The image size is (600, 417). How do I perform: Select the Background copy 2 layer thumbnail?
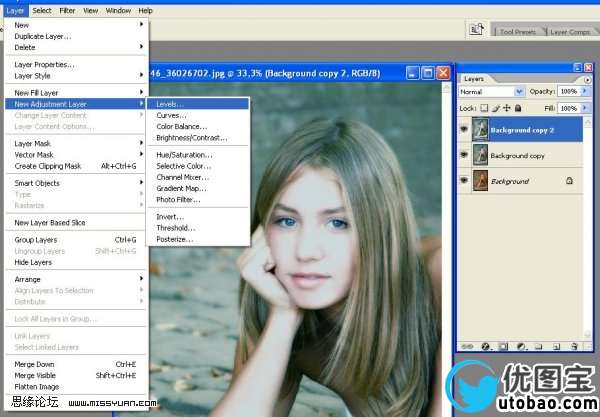[480, 129]
